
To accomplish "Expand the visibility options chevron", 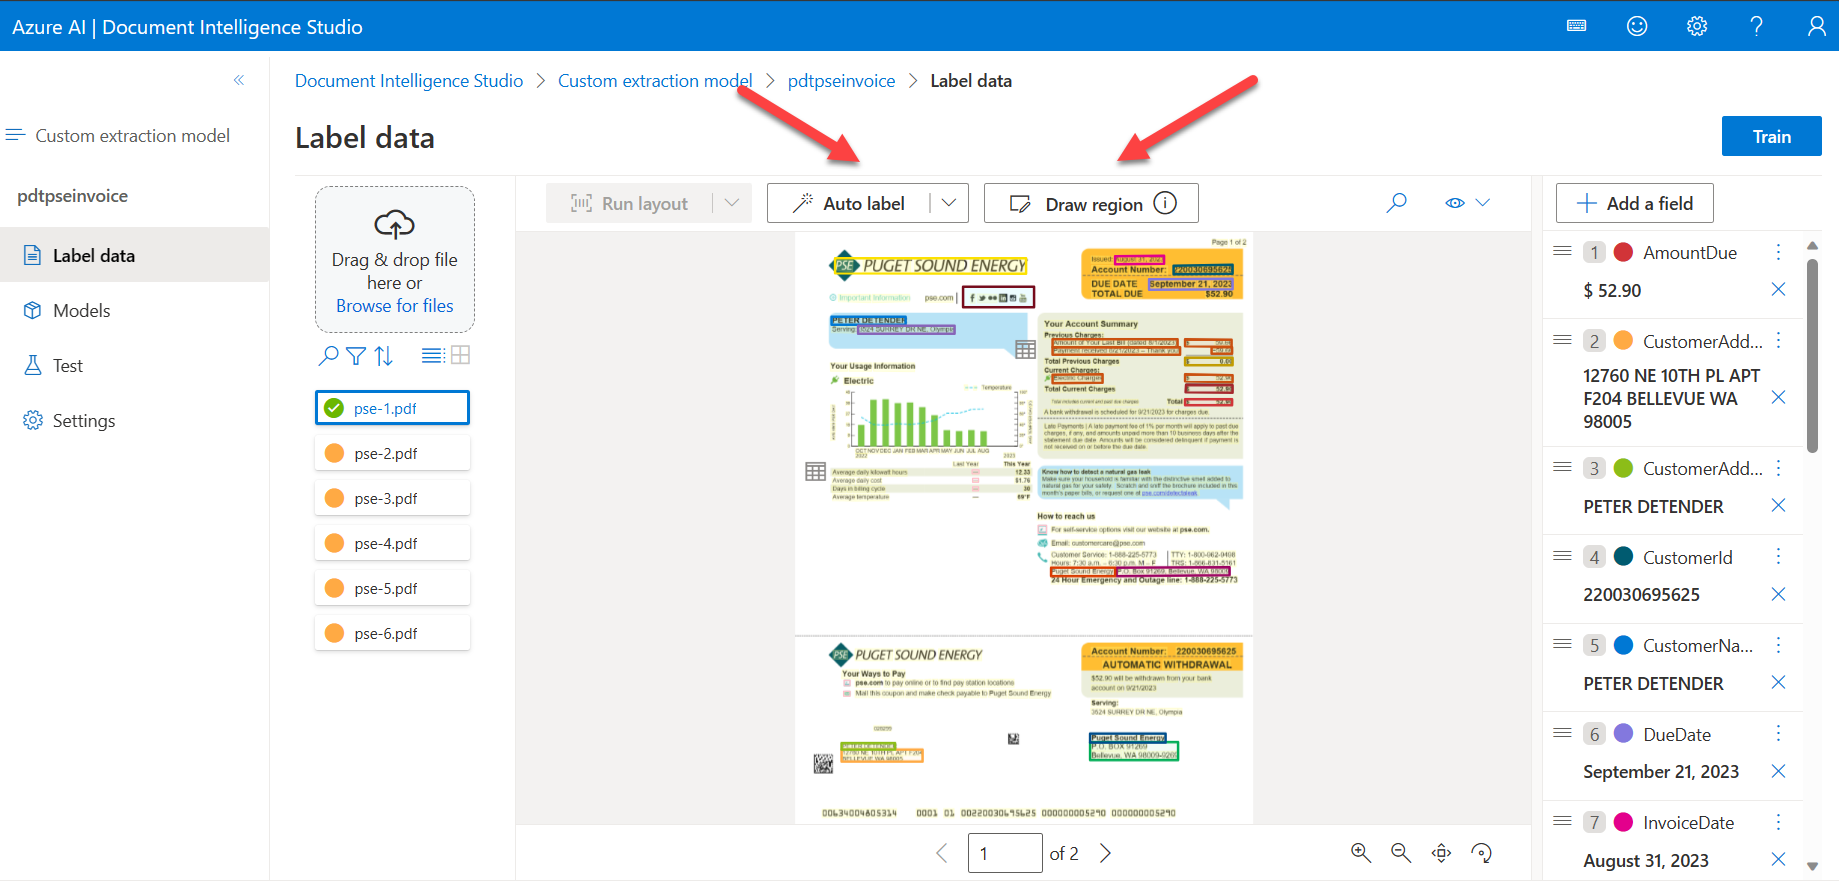I will click(1483, 203).
